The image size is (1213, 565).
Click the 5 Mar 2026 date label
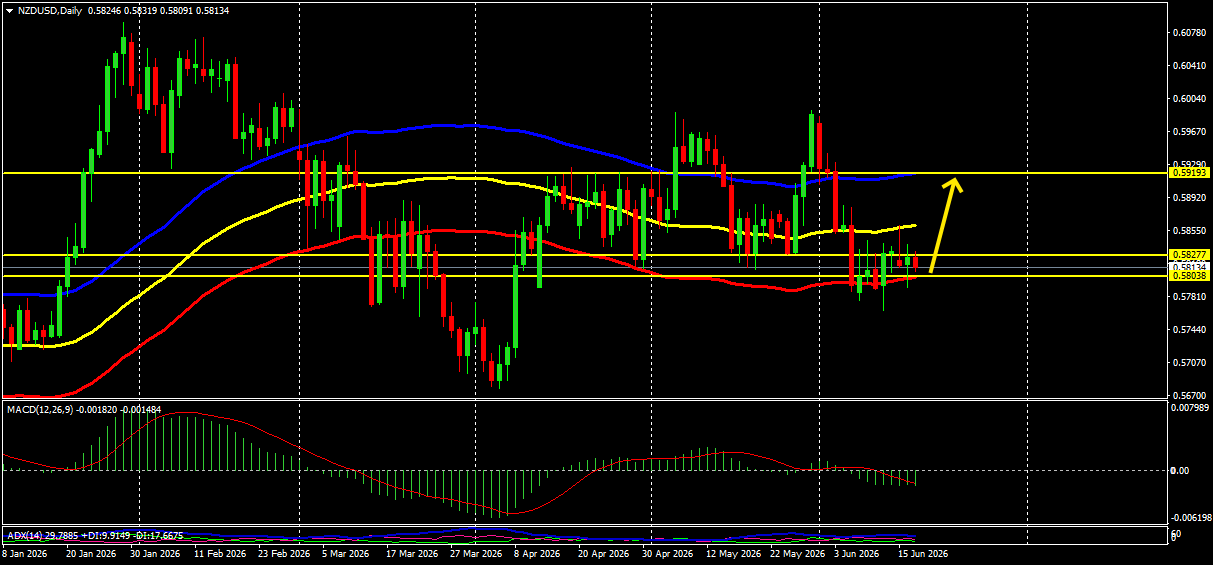click(344, 553)
